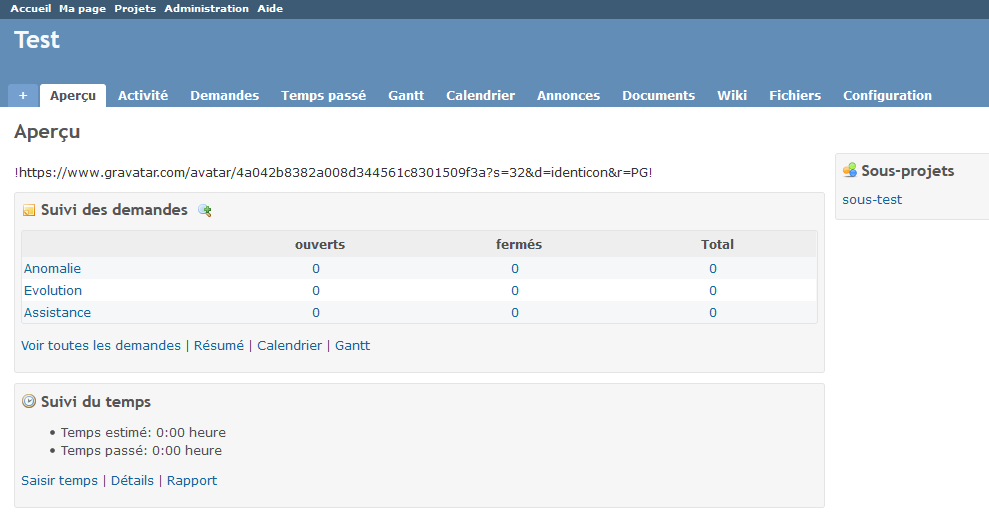Image resolution: width=989 pixels, height=514 pixels.
Task: Click the ticket icon before Suivi des demandes
Action: click(29, 210)
